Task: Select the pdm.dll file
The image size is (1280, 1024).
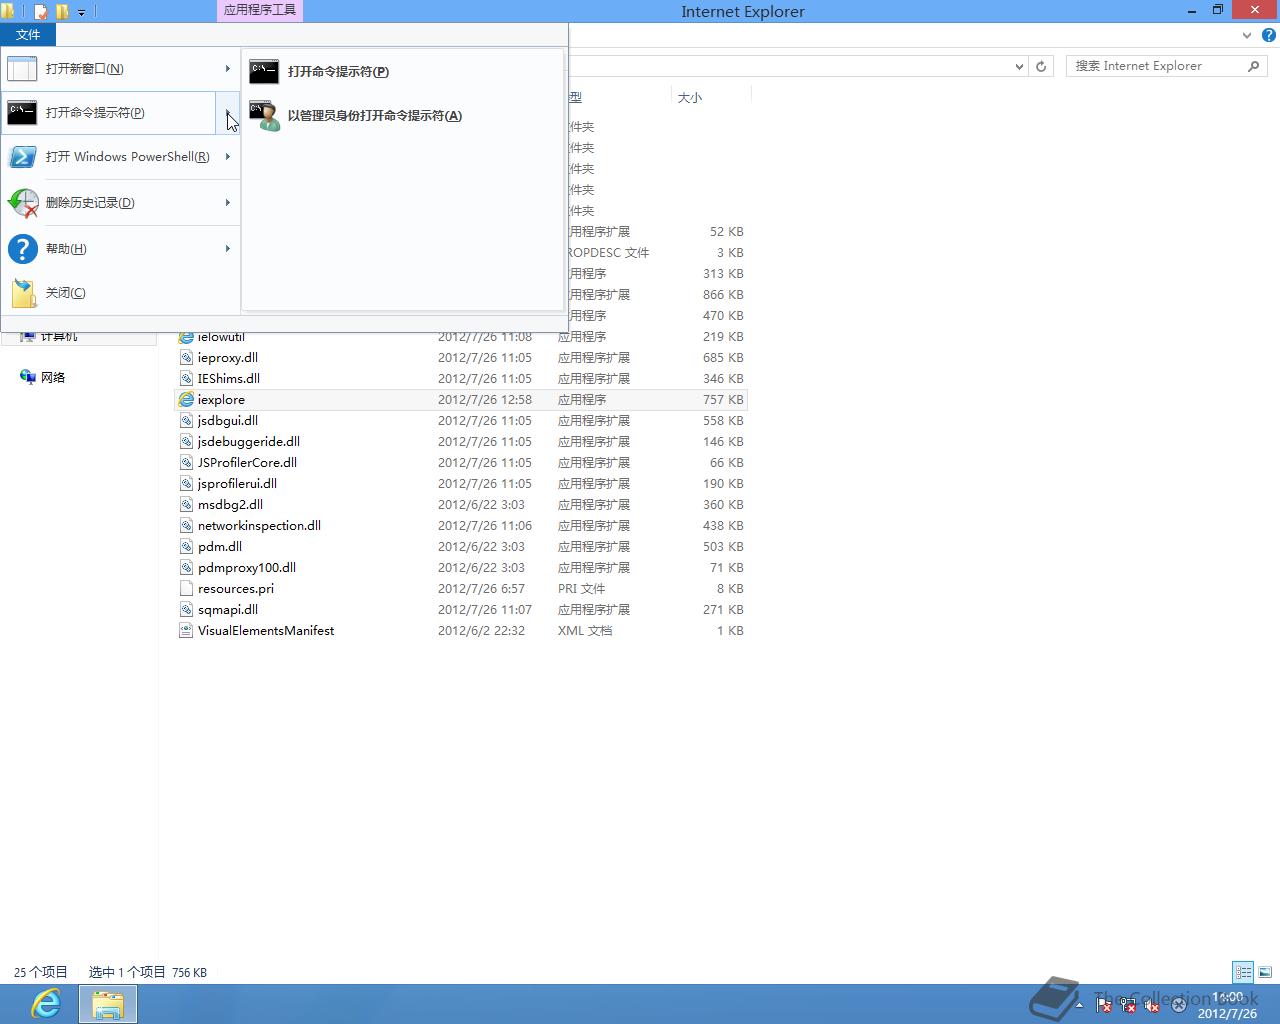Action: coord(220,546)
